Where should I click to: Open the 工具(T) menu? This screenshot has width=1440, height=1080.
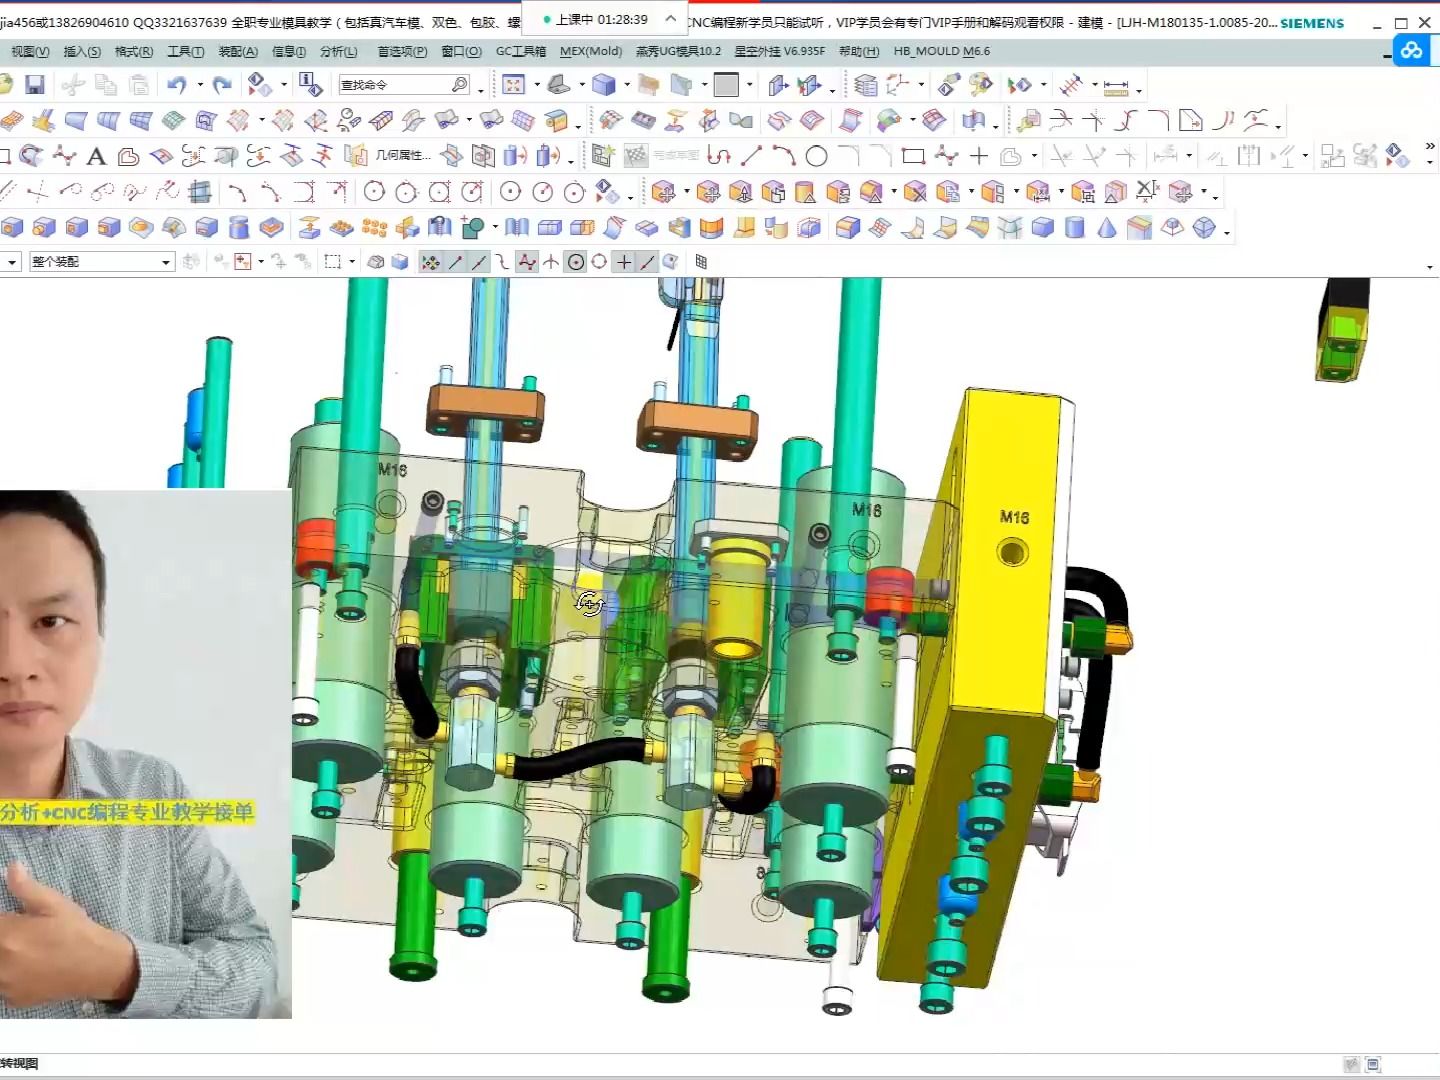coord(186,51)
